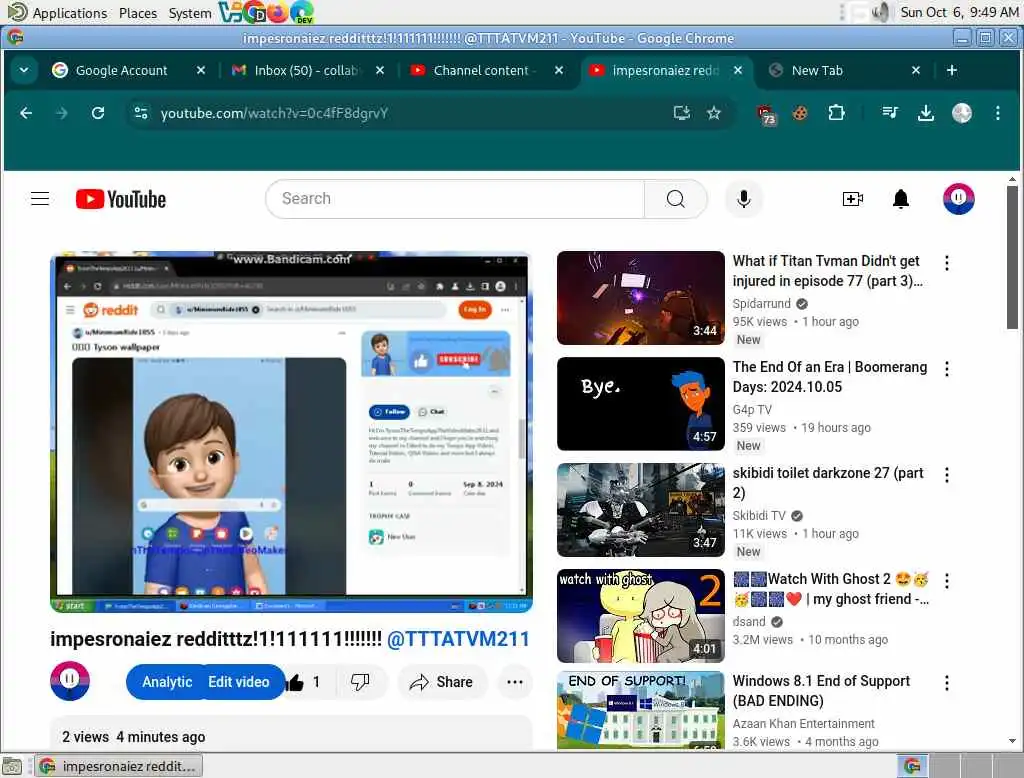Open the notifications bell

click(901, 199)
